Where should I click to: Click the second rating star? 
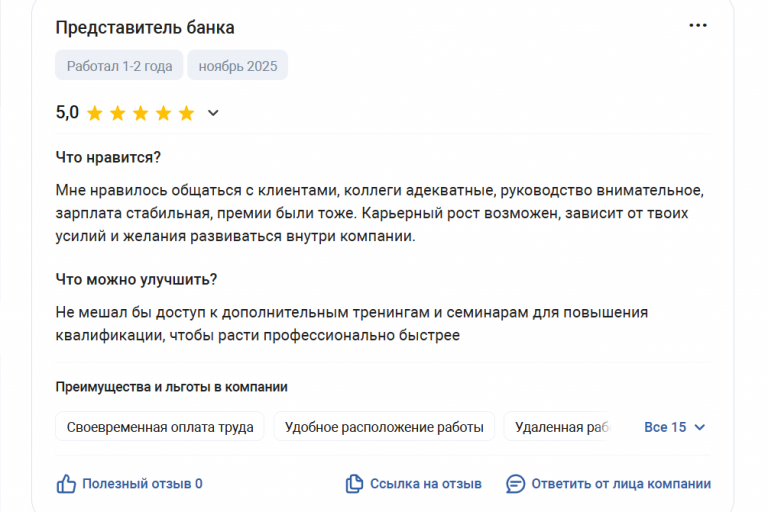coord(118,113)
